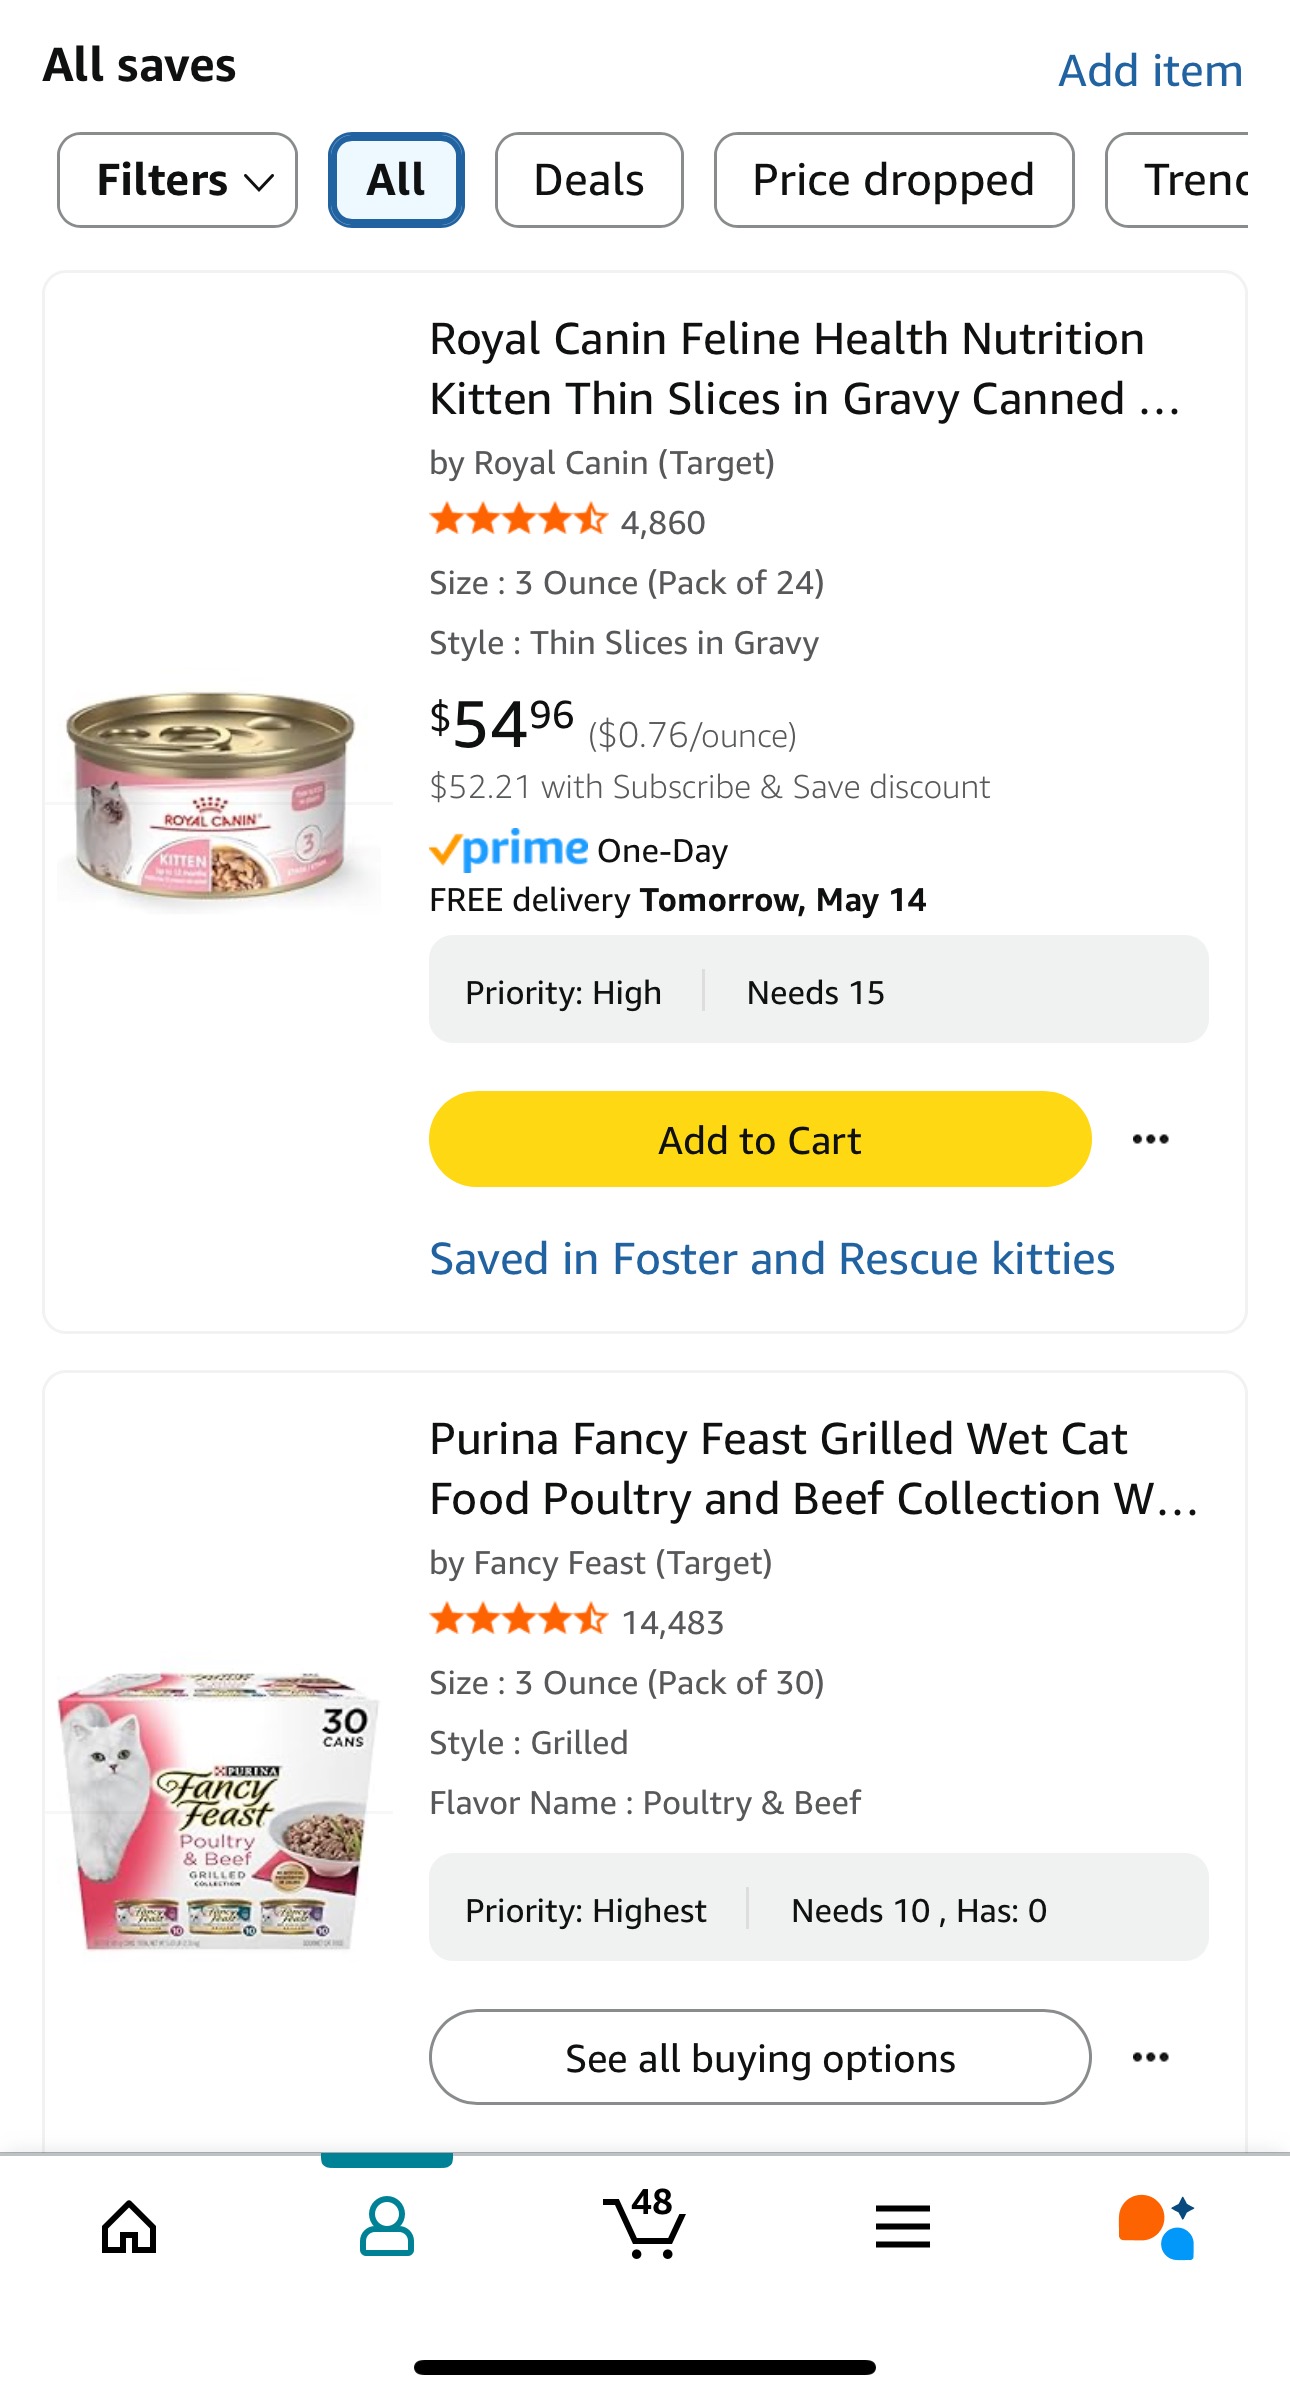
Task: Launch the Rufus AI assistant icon
Action: (x=1157, y=2227)
